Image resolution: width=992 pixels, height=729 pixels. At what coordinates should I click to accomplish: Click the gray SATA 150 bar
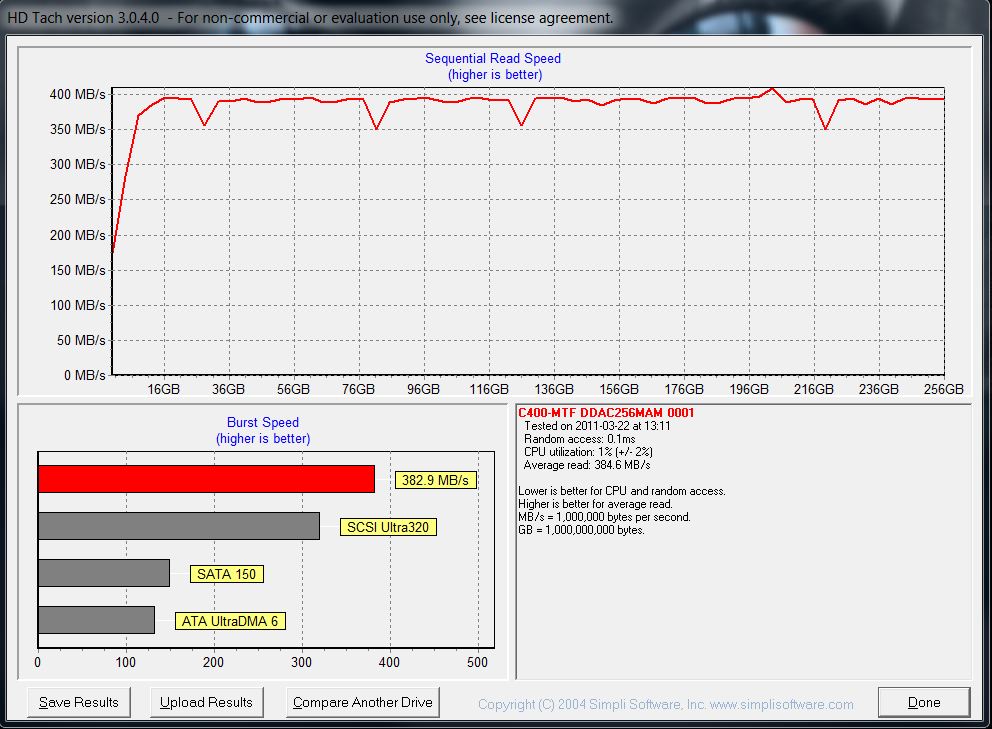[103, 573]
